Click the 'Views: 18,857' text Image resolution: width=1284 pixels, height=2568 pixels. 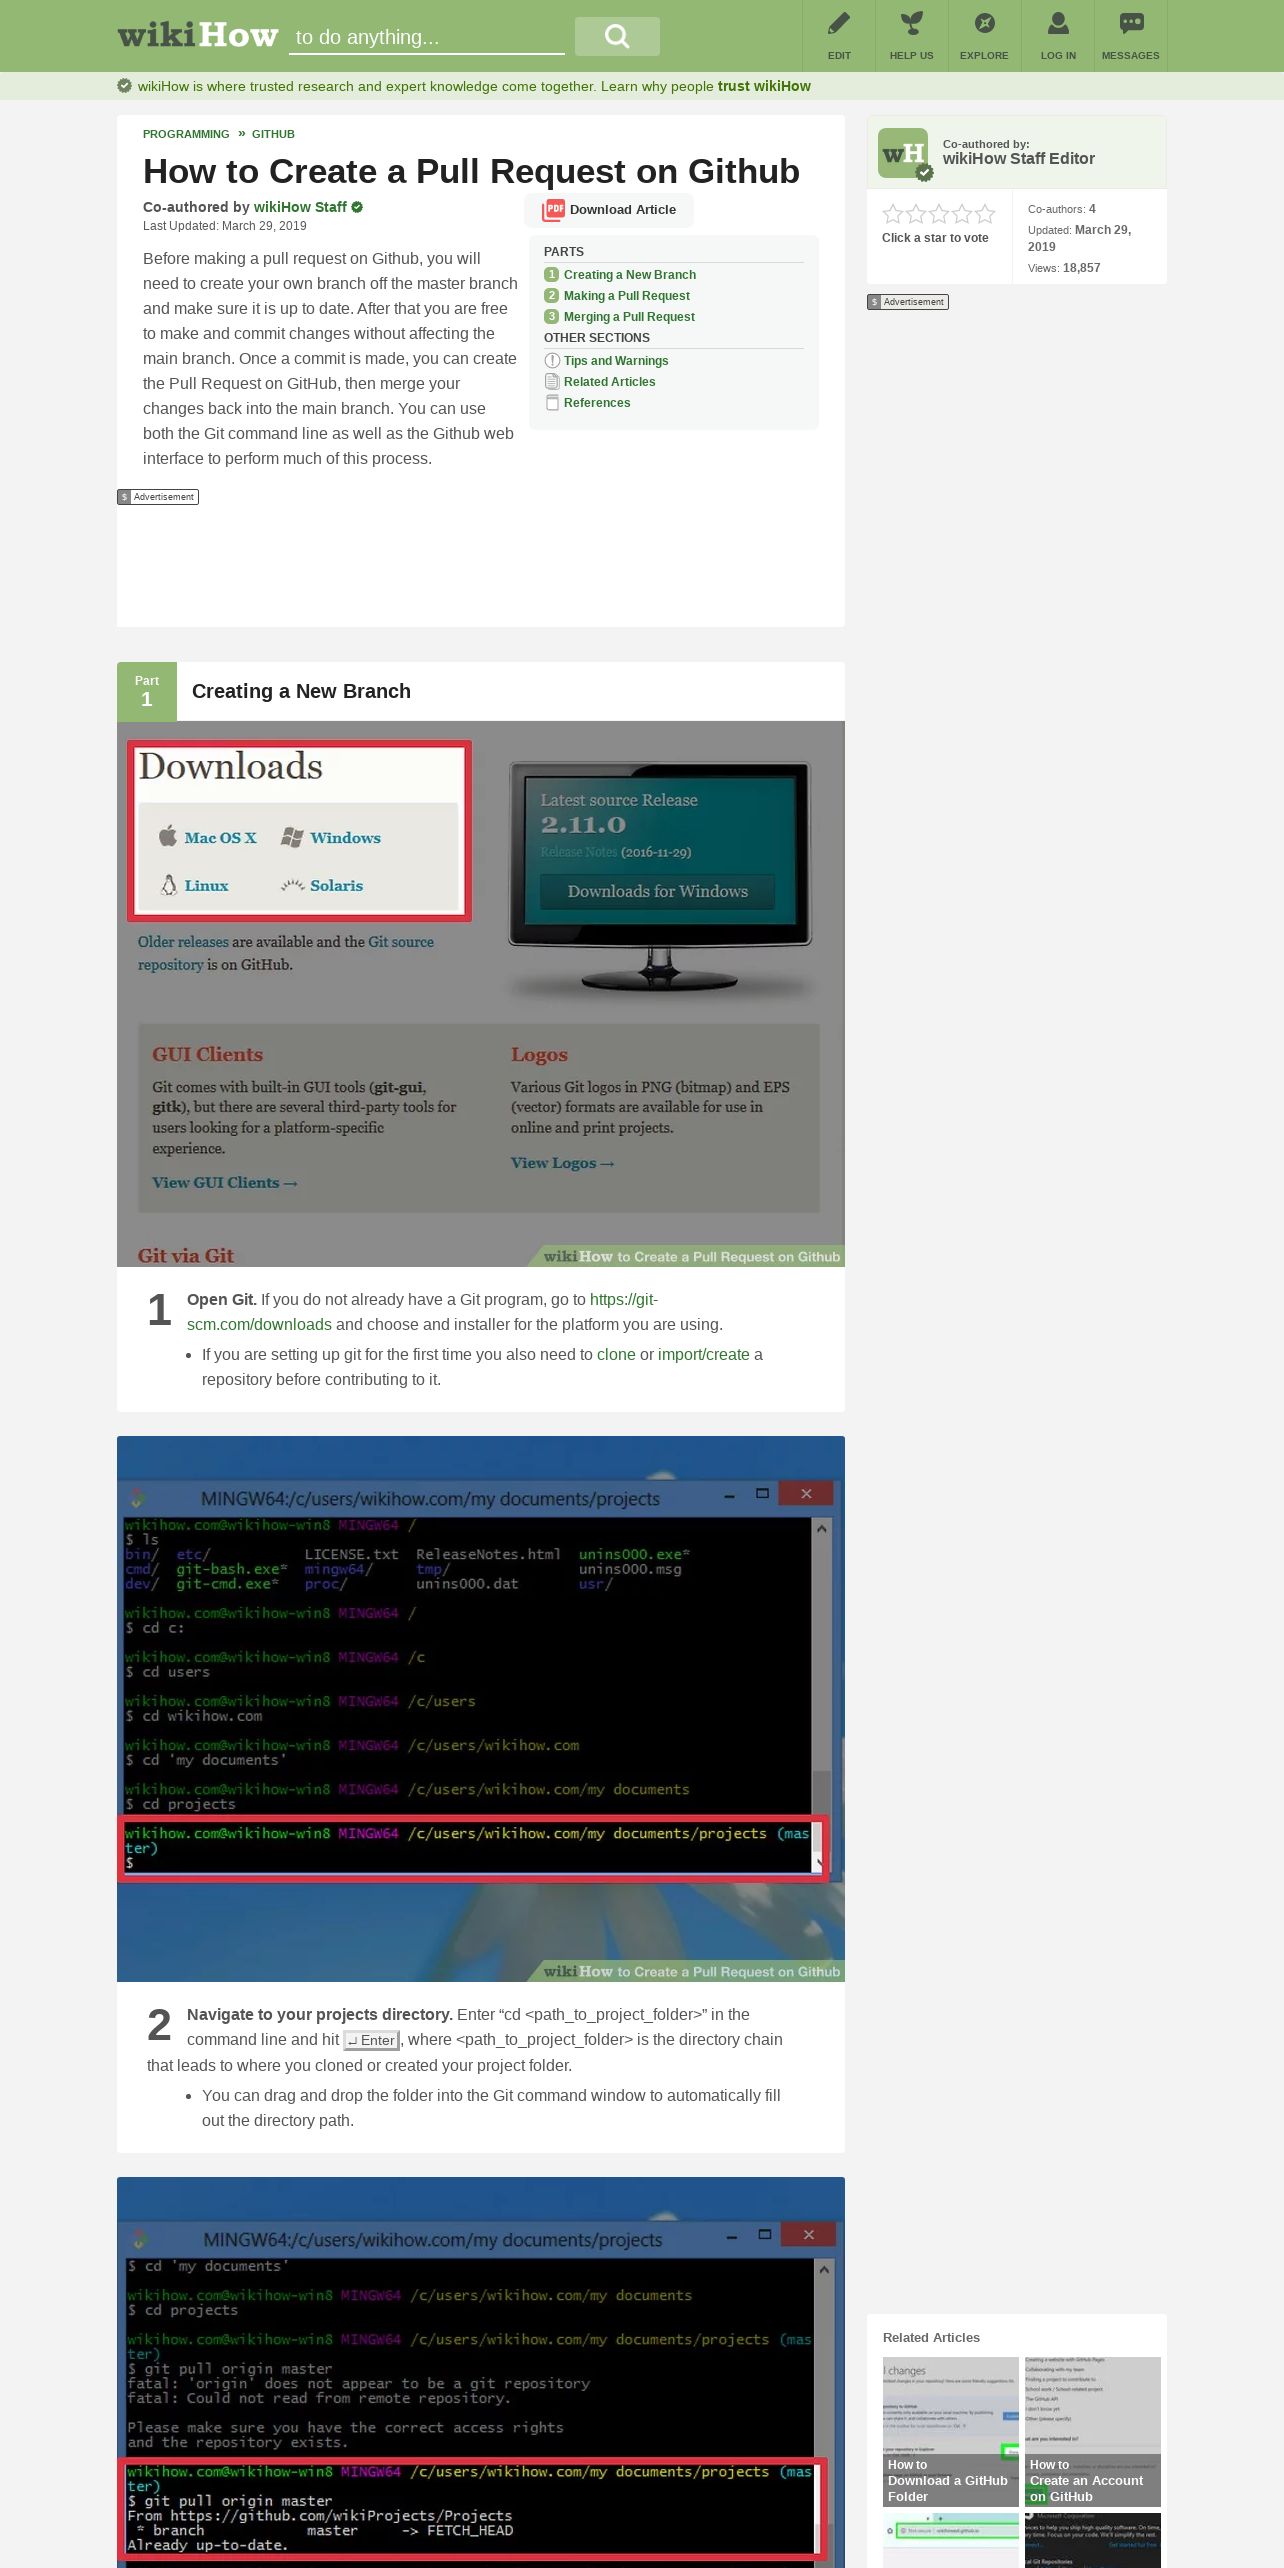[x=1064, y=268]
